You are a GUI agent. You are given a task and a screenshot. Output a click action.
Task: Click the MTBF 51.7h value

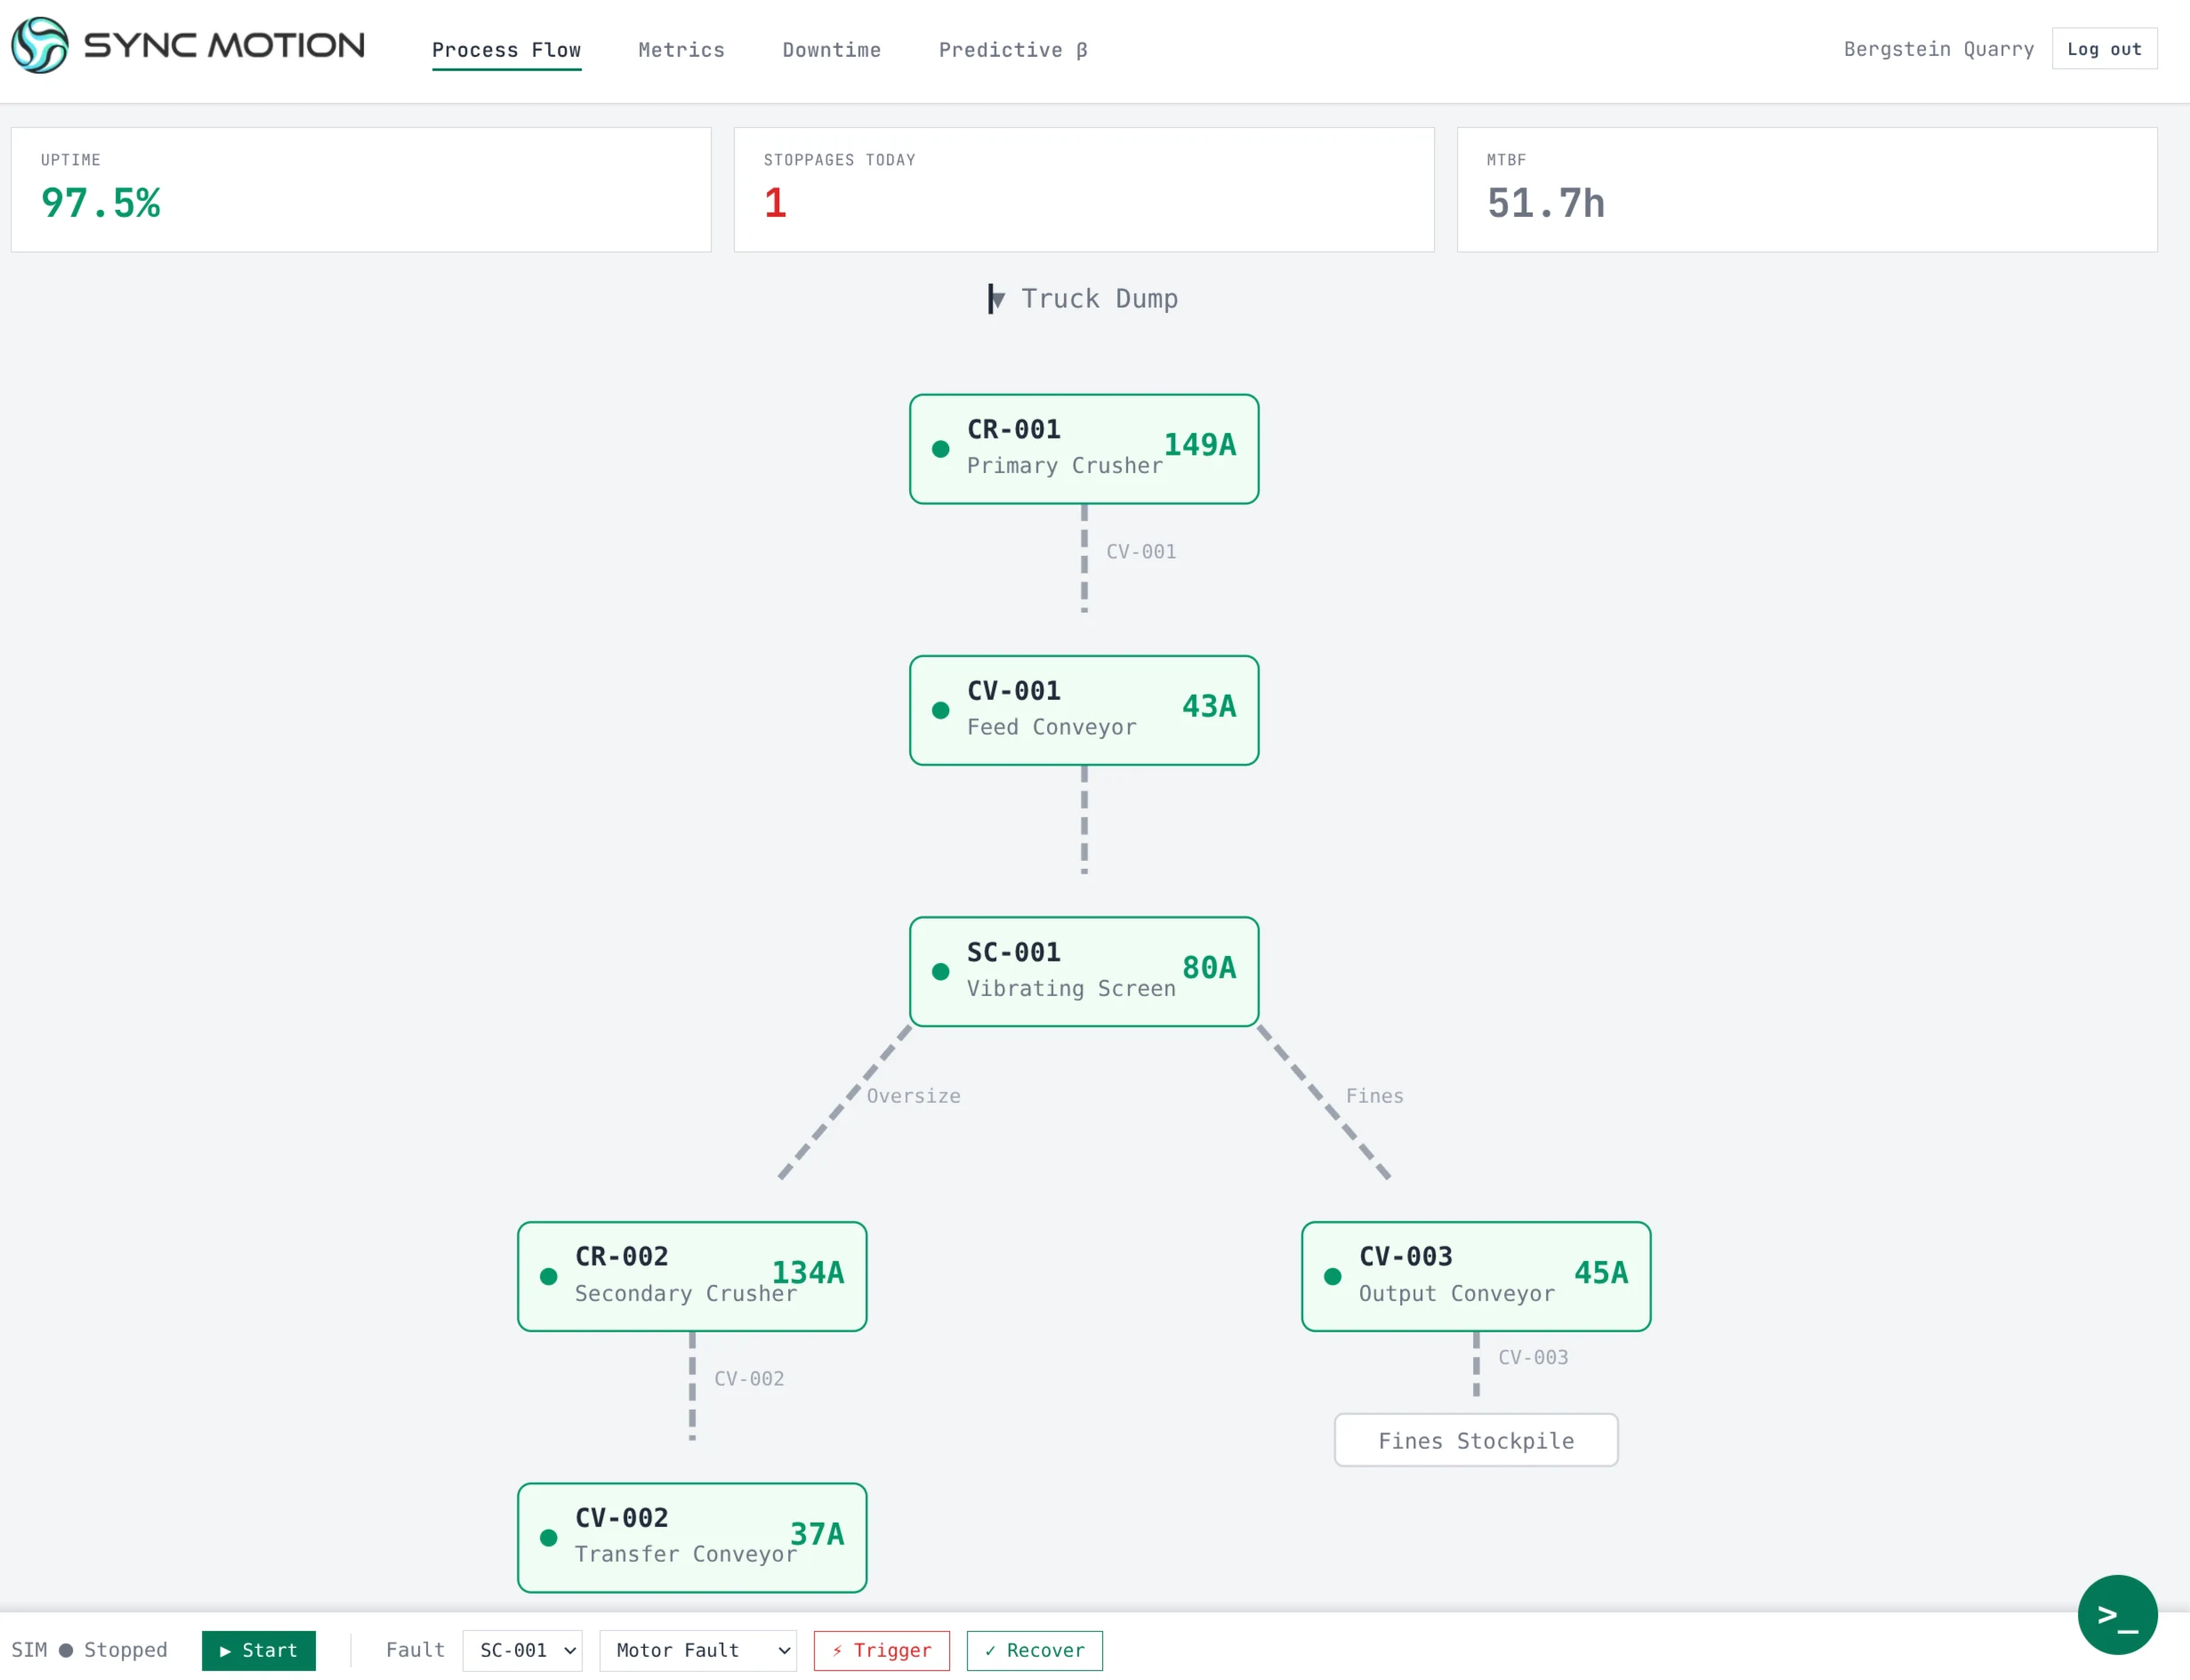pyautogui.click(x=1545, y=203)
